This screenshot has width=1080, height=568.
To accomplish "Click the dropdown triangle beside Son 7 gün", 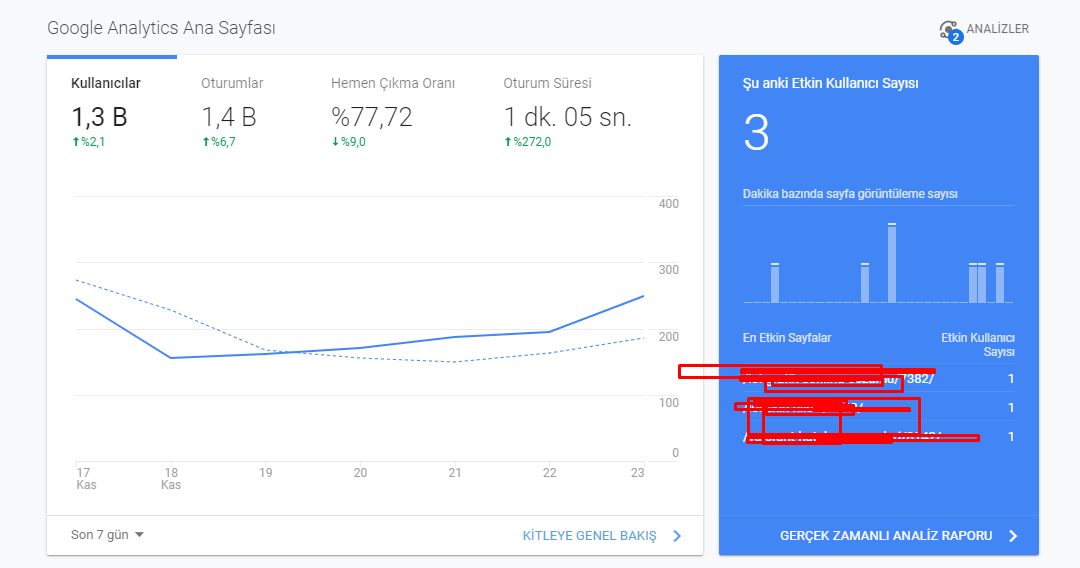I will tap(139, 535).
